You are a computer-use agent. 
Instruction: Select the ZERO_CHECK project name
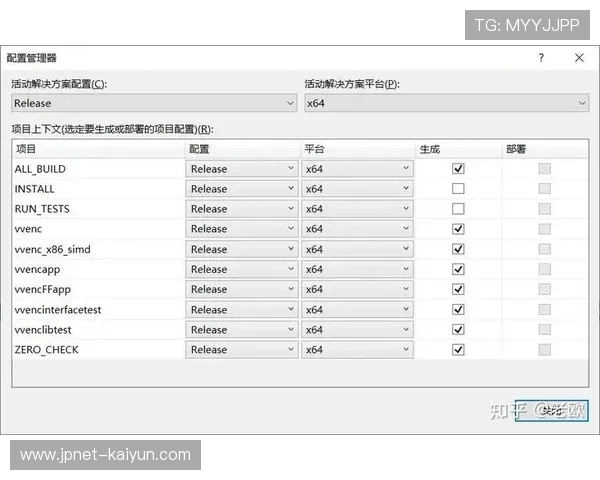[47, 349]
